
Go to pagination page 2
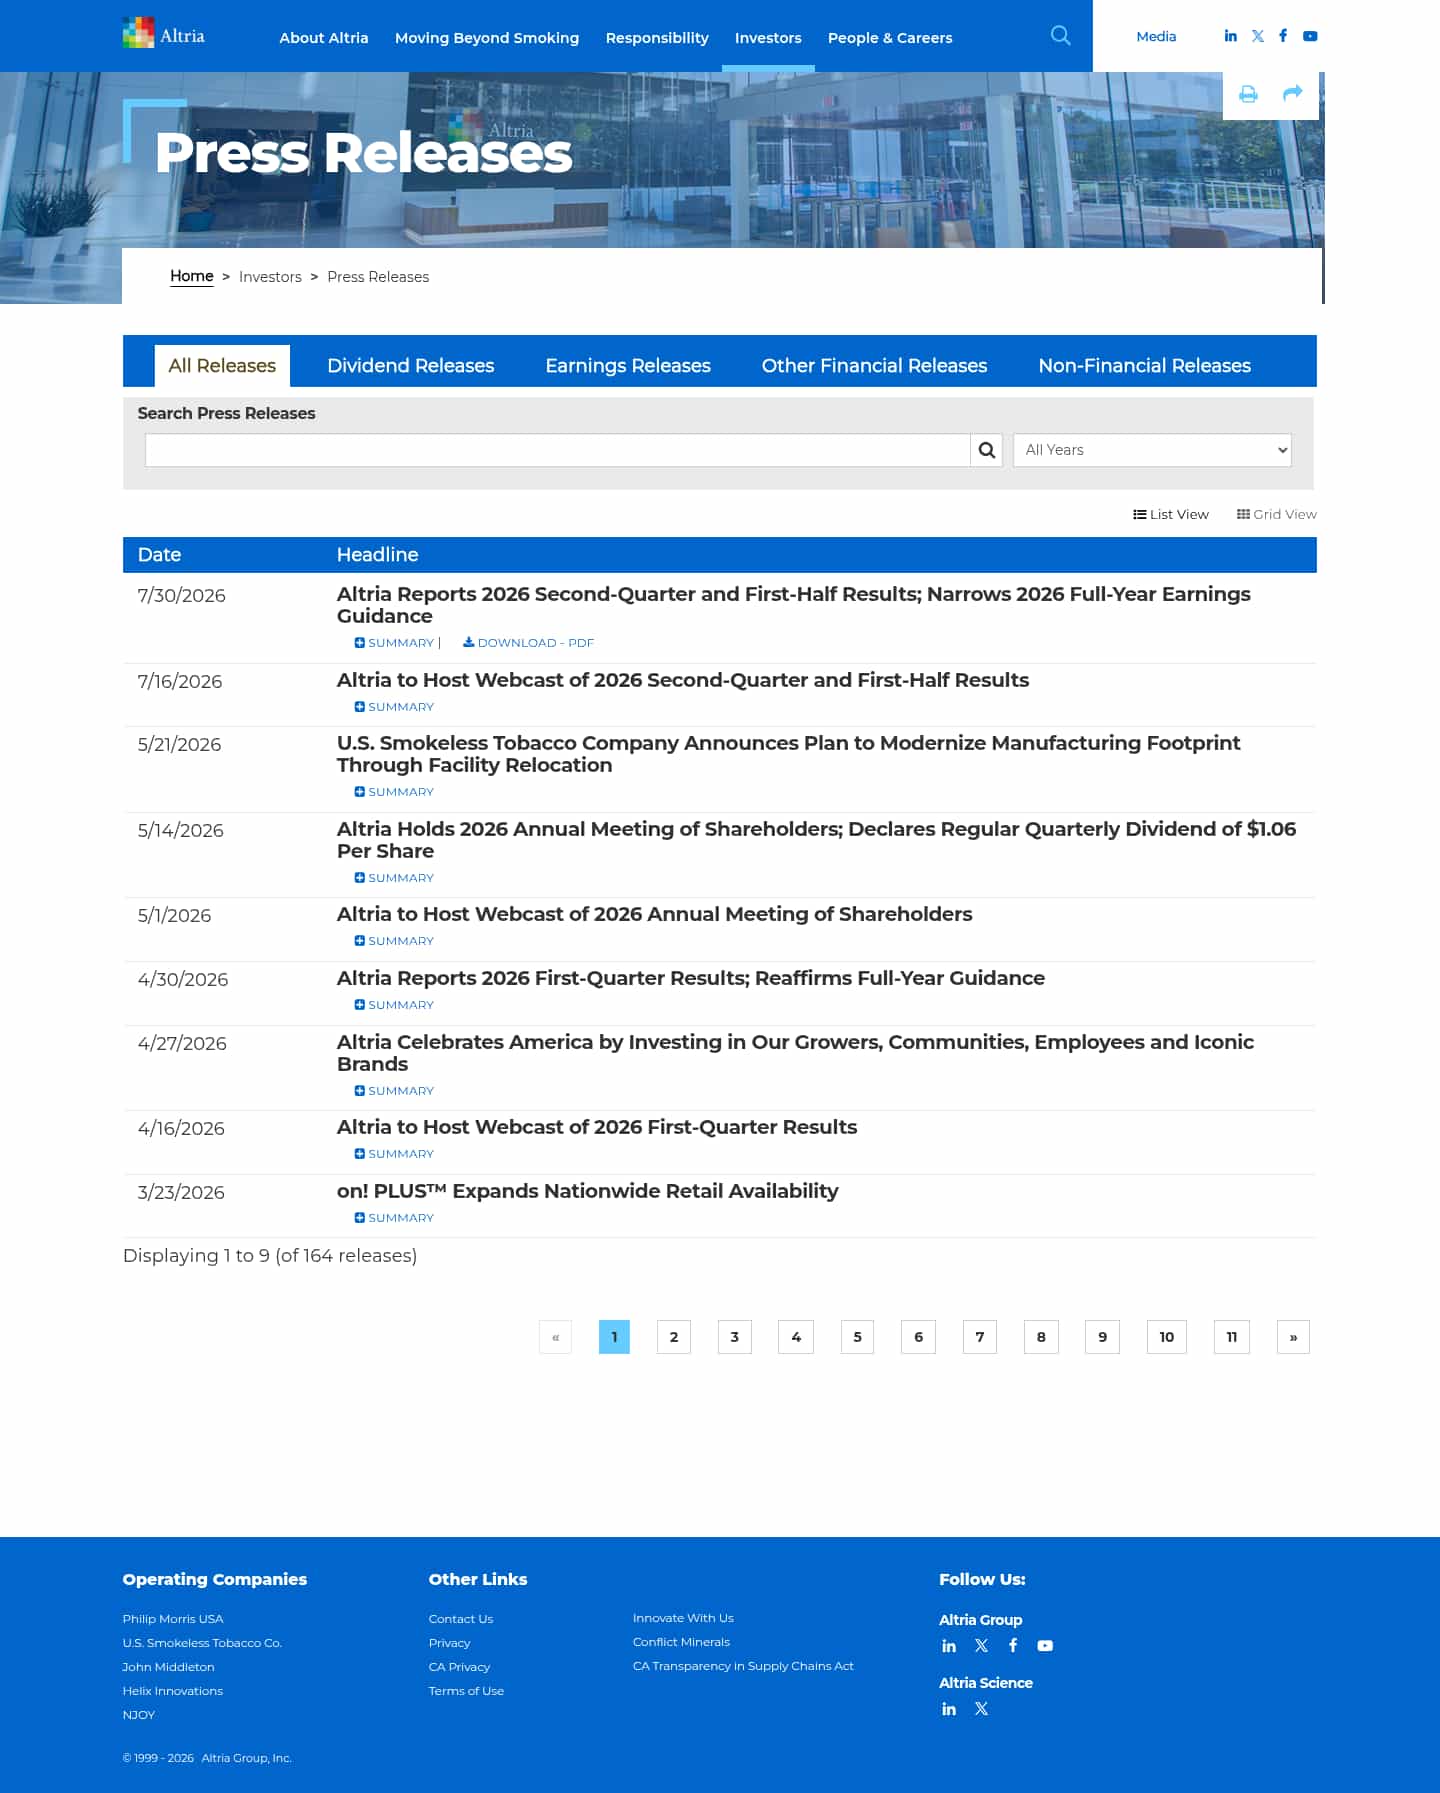coord(674,1337)
